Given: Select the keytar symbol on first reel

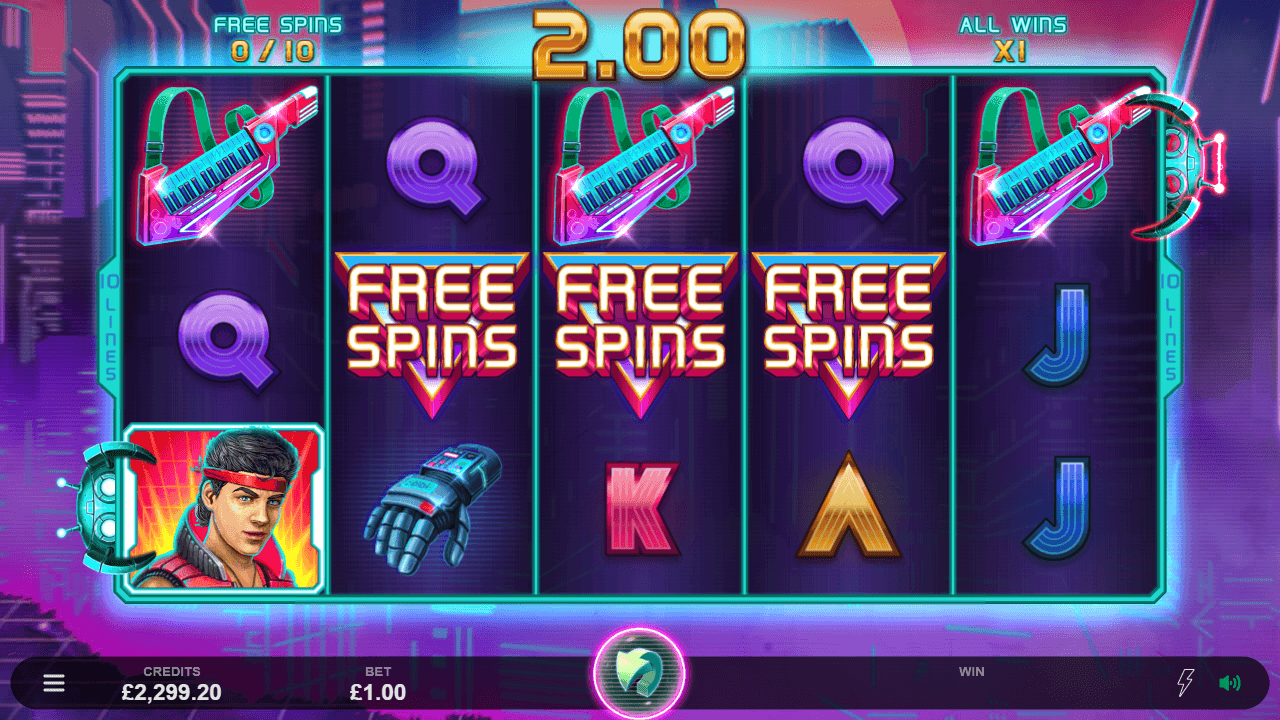Looking at the screenshot, I should [x=224, y=161].
